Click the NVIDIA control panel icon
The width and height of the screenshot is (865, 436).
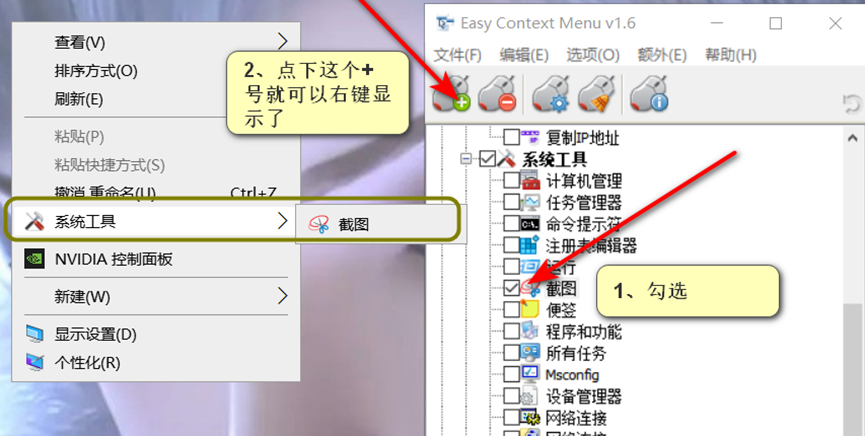(x=34, y=259)
